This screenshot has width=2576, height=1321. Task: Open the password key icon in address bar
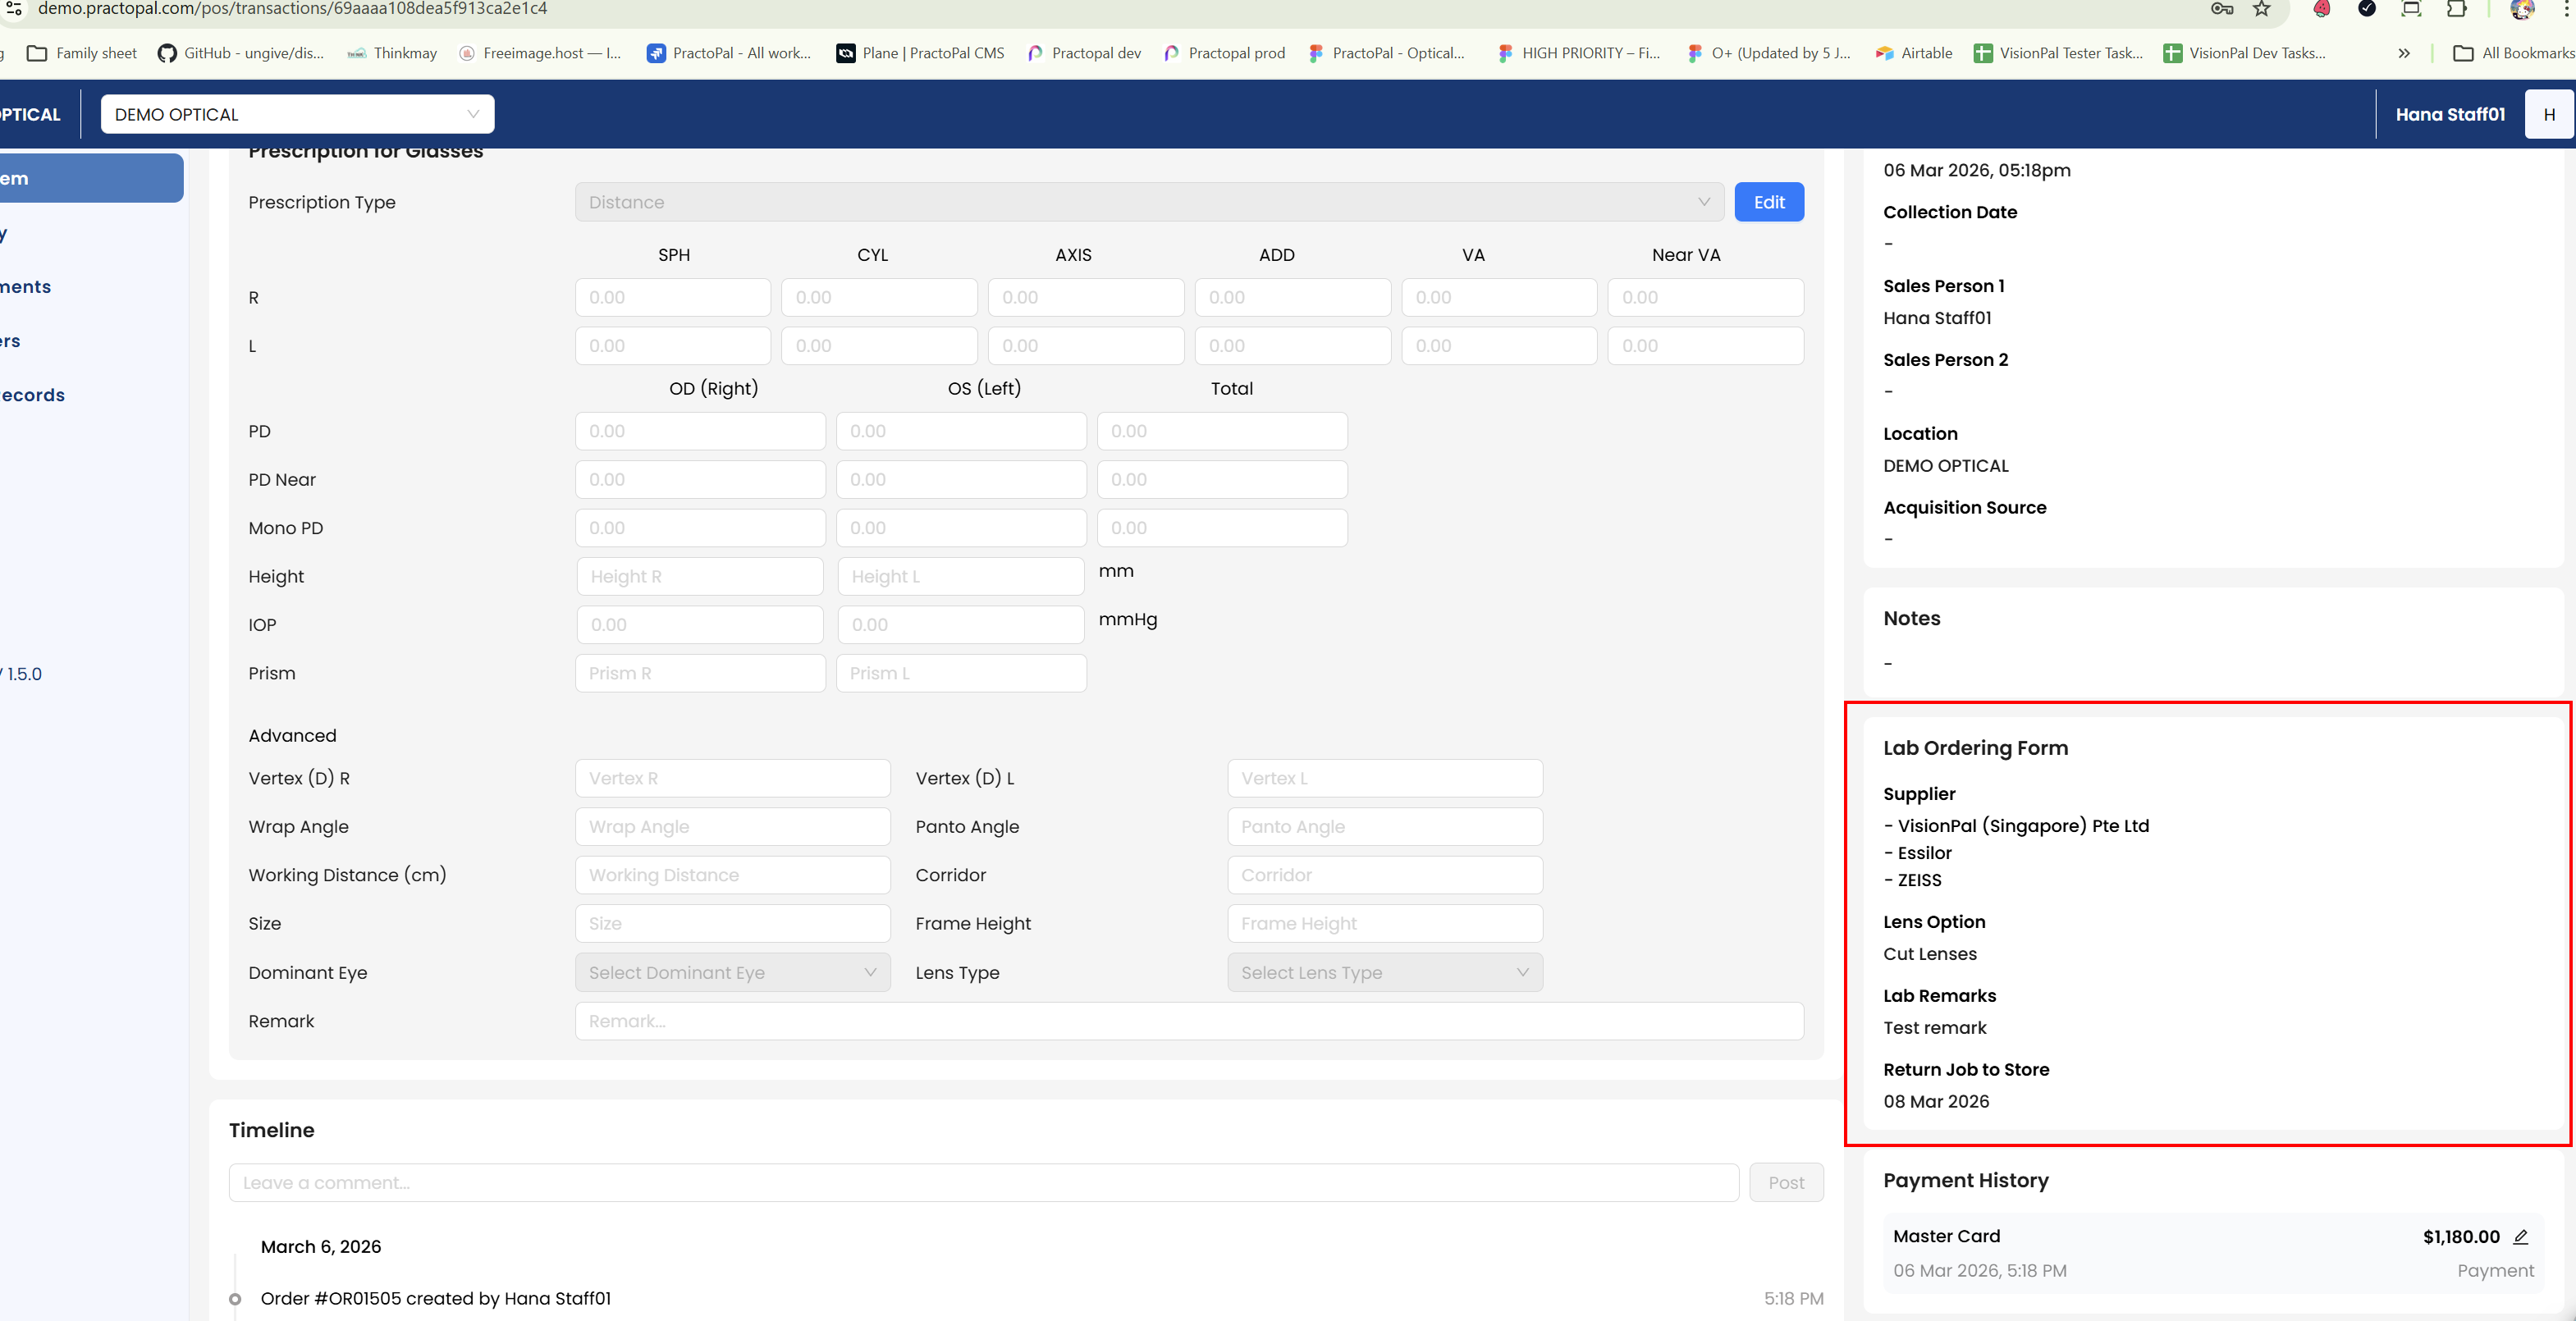pyautogui.click(x=2221, y=9)
